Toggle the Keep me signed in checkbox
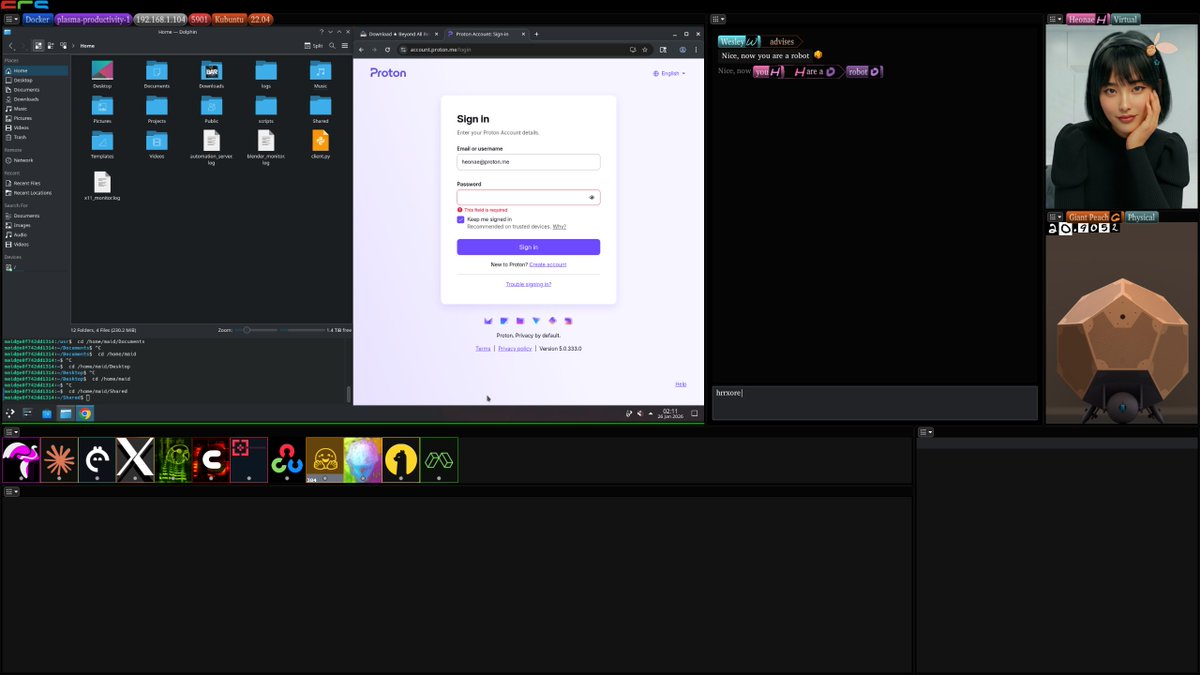Image resolution: width=1200 pixels, height=675 pixels. [x=461, y=219]
